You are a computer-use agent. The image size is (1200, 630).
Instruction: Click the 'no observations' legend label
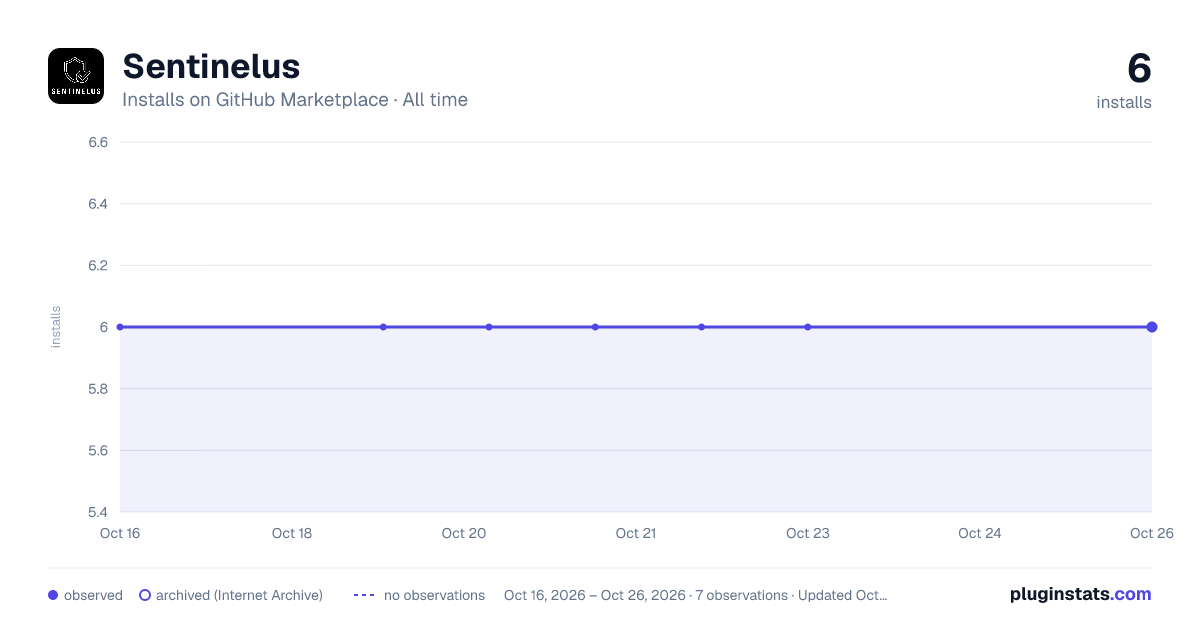[x=434, y=595]
